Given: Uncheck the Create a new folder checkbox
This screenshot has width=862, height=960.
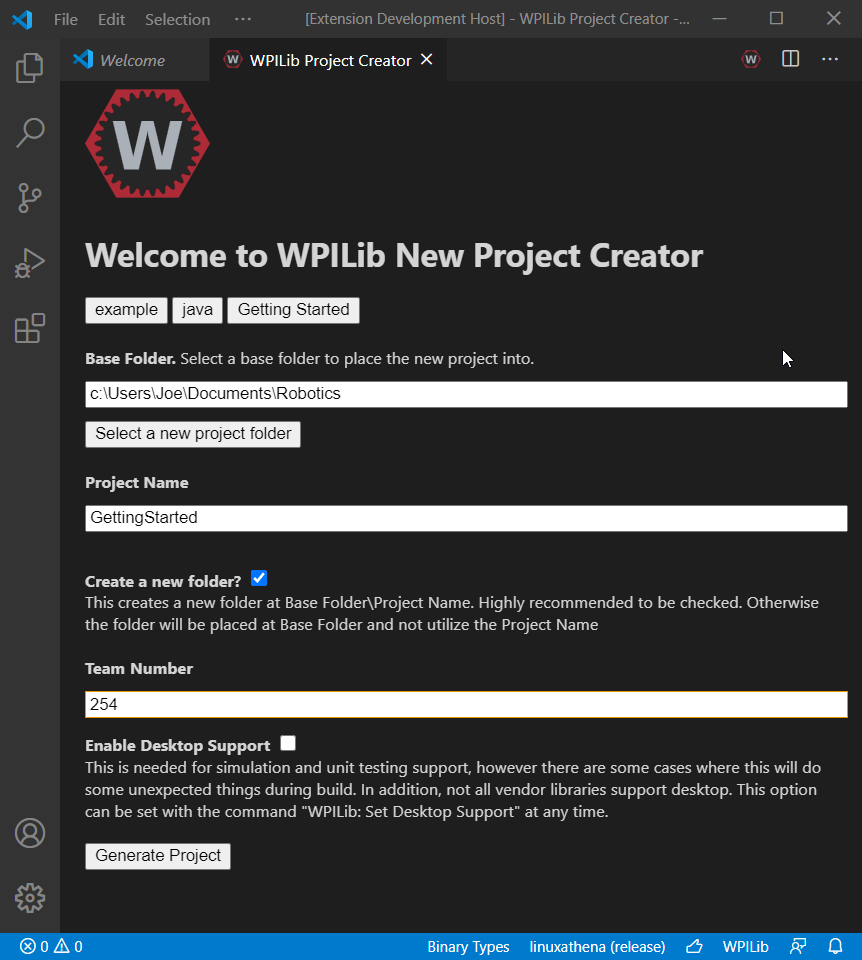Looking at the screenshot, I should [x=259, y=579].
